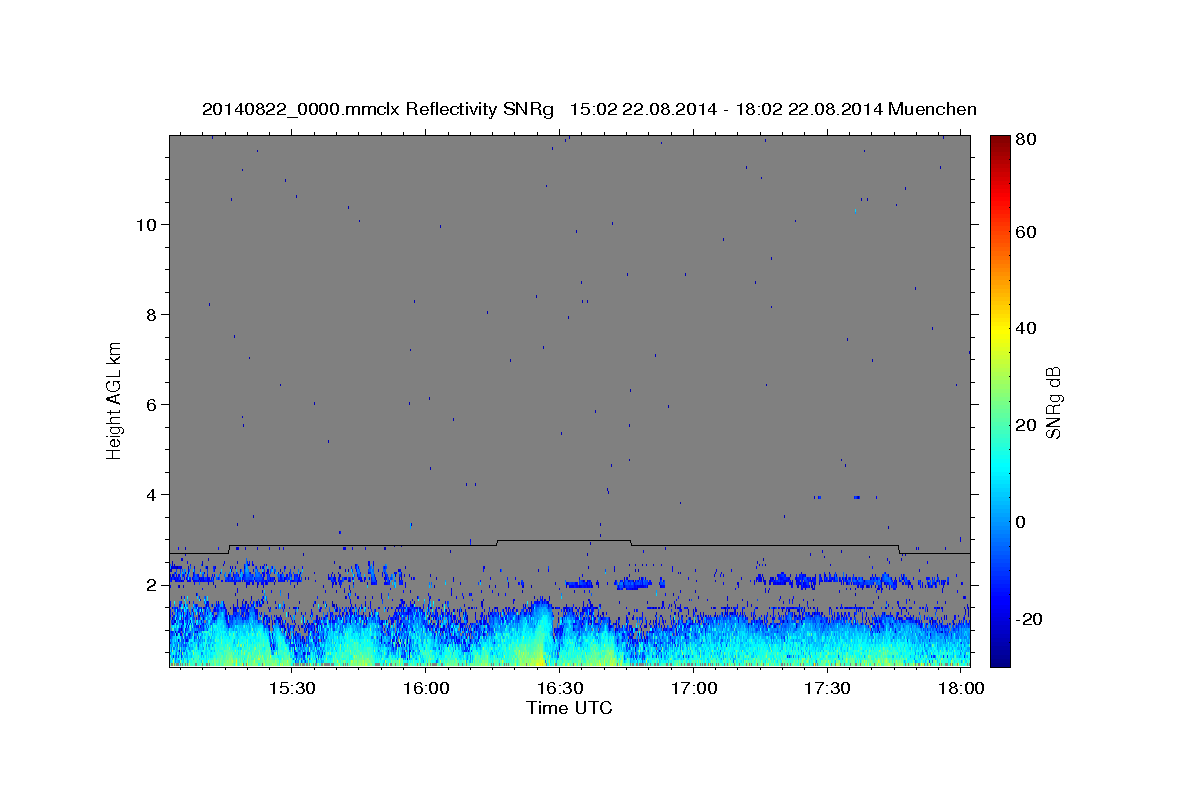Click the 16:00 time tick label
The image size is (1200, 800).
(426, 689)
